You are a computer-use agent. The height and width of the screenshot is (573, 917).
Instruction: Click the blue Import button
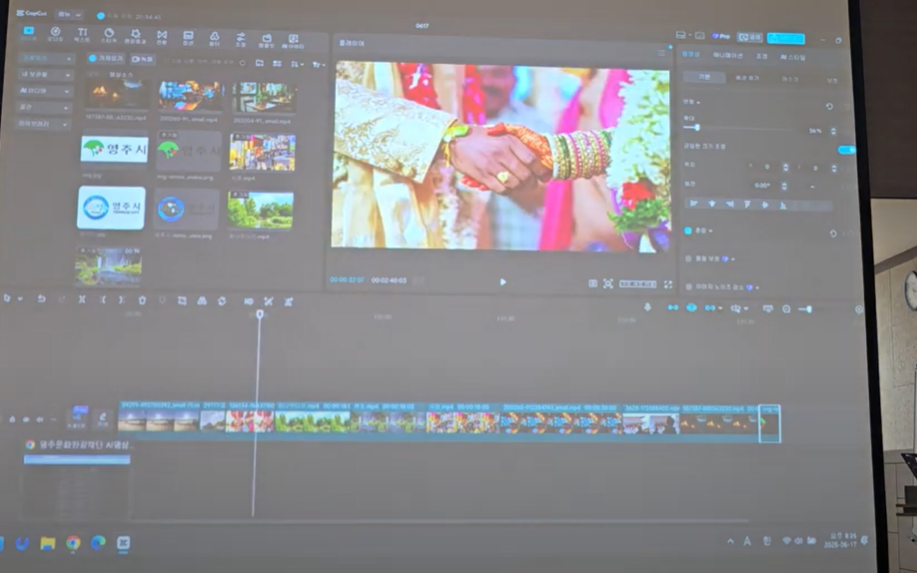106,58
